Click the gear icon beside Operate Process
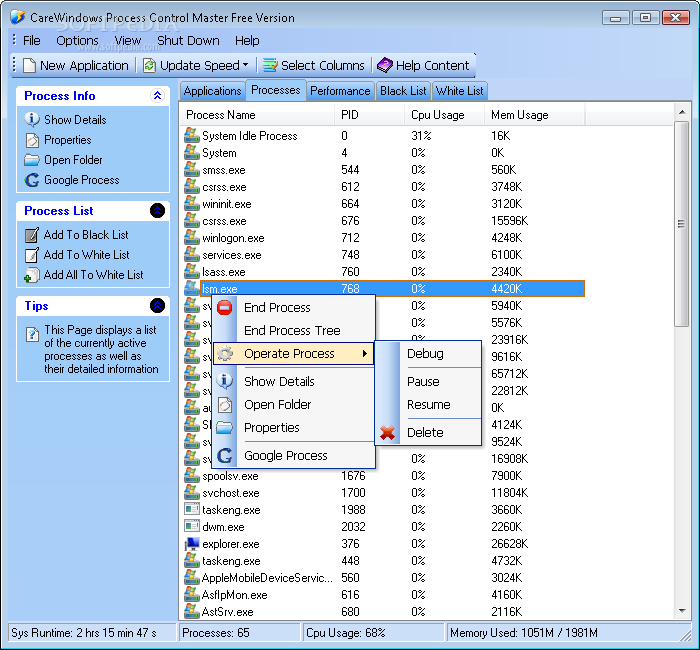The height and width of the screenshot is (650, 700). (225, 354)
